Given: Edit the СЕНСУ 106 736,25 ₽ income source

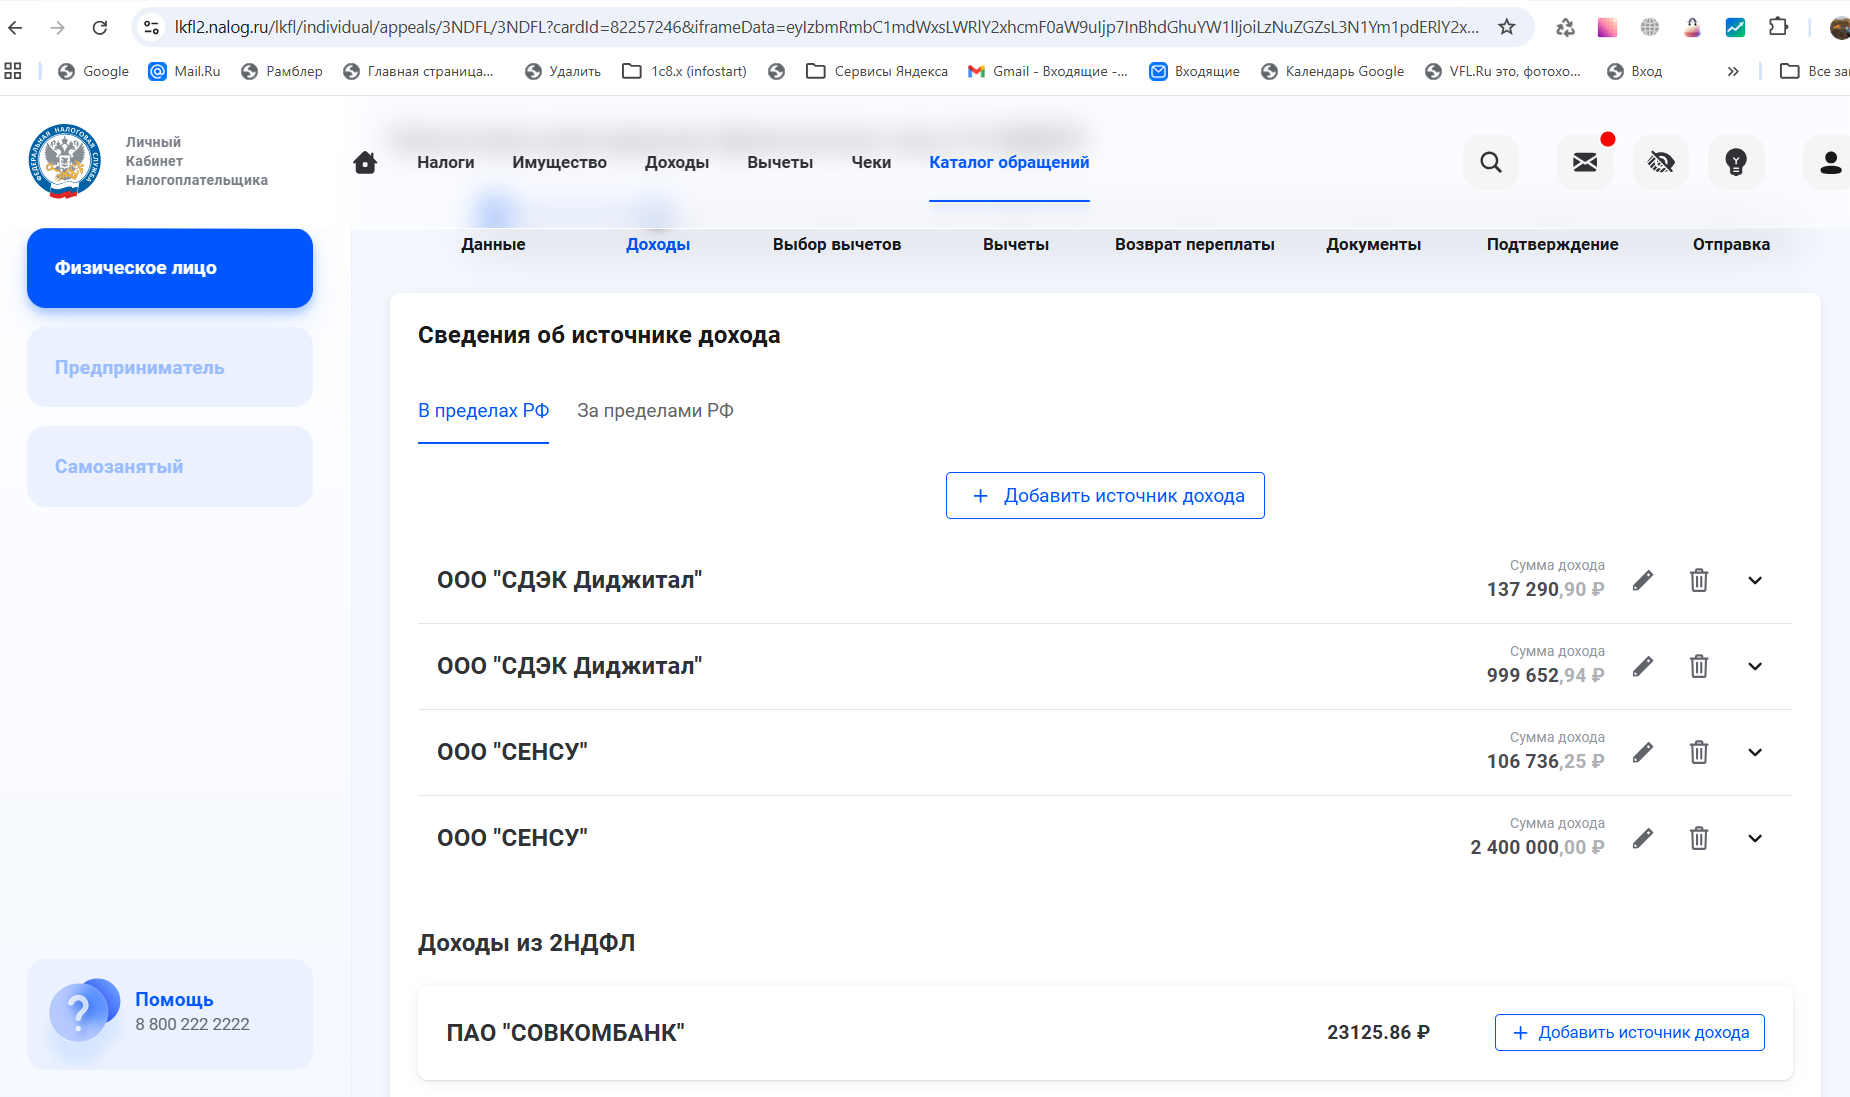Looking at the screenshot, I should 1643,752.
